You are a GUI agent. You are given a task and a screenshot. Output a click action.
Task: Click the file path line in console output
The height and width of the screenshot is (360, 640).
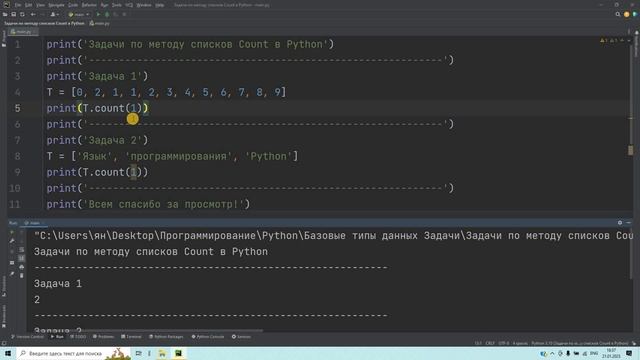[333, 236]
